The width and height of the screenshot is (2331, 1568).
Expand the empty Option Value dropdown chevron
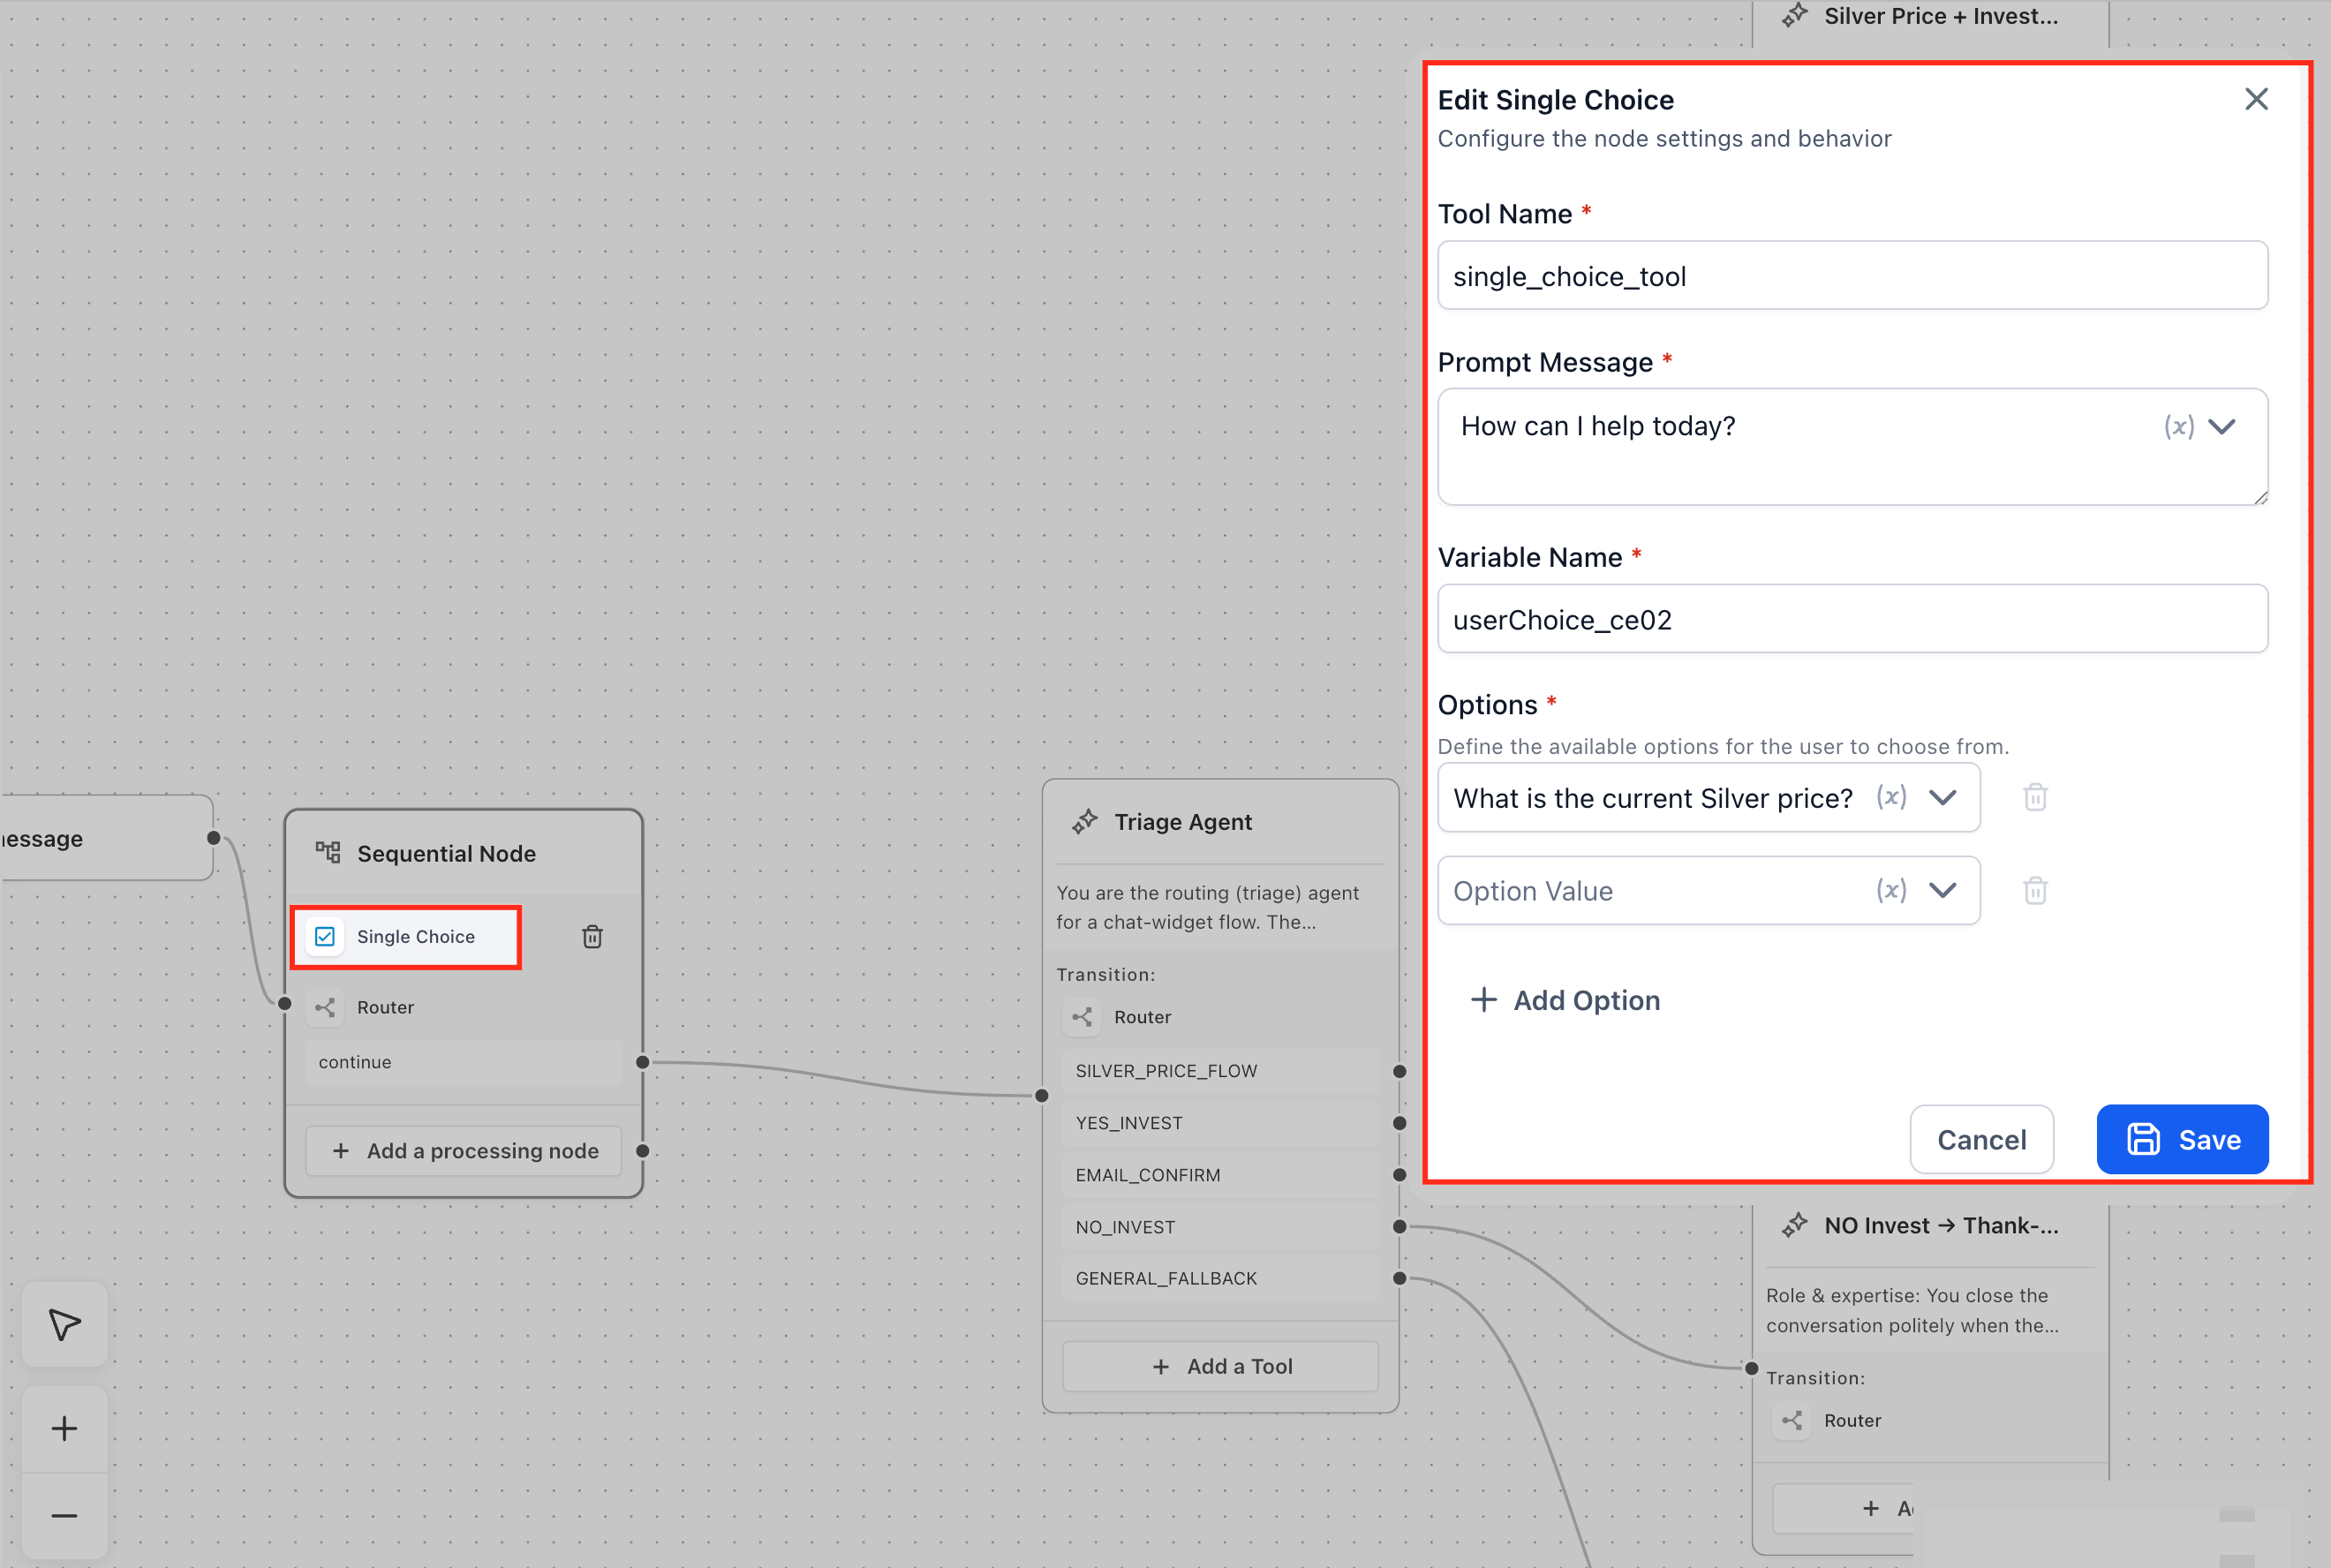1942,890
